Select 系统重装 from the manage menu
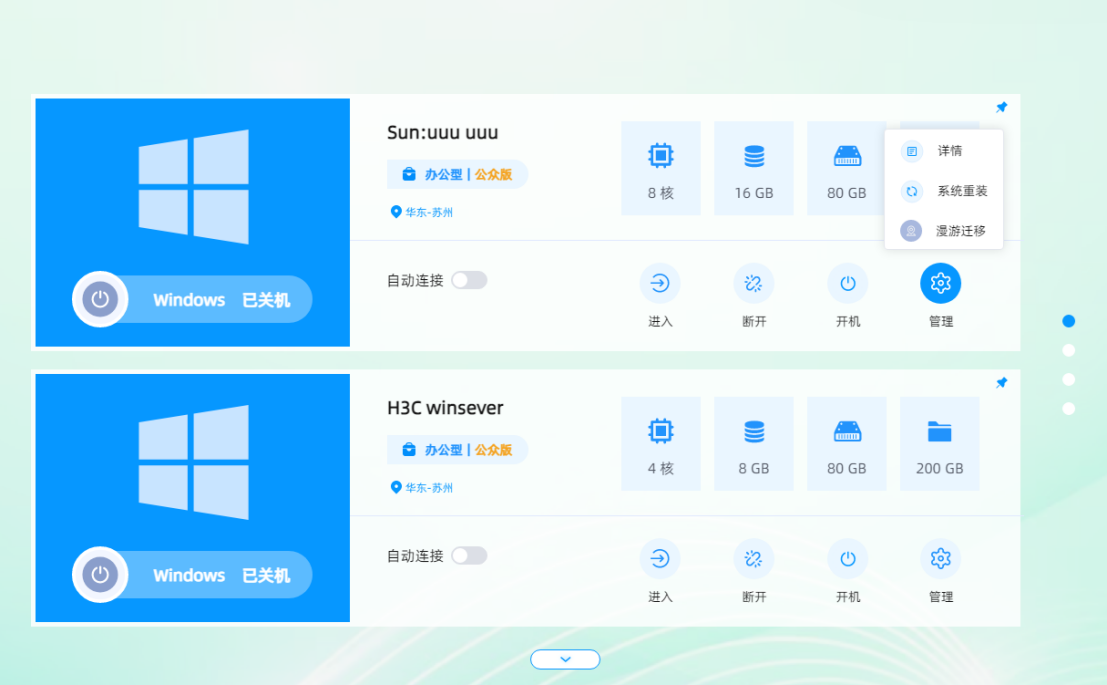Viewport: 1107px width, 685px height. tap(944, 191)
